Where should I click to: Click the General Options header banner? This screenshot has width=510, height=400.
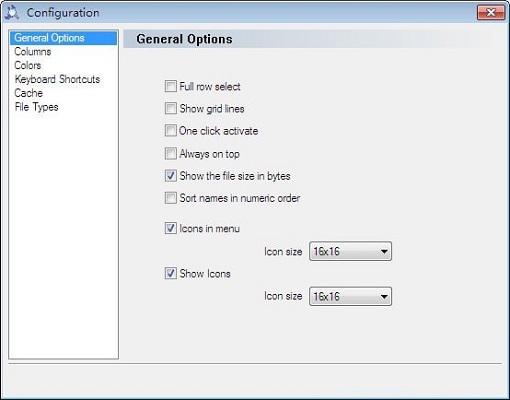tap(307, 39)
